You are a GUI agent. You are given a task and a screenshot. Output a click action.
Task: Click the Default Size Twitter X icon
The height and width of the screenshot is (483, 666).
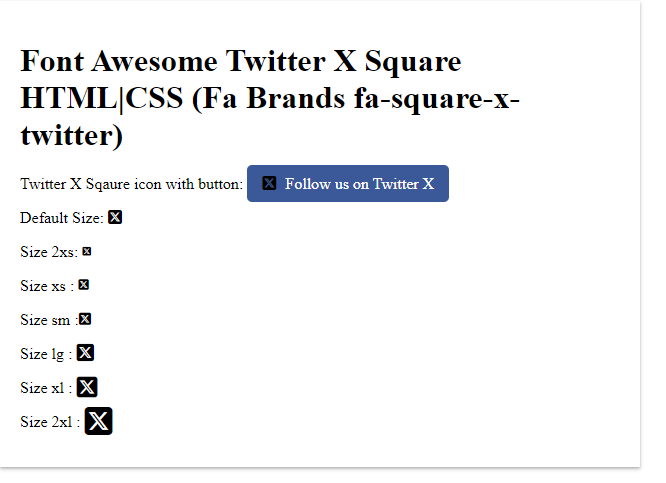pyautogui.click(x=115, y=217)
